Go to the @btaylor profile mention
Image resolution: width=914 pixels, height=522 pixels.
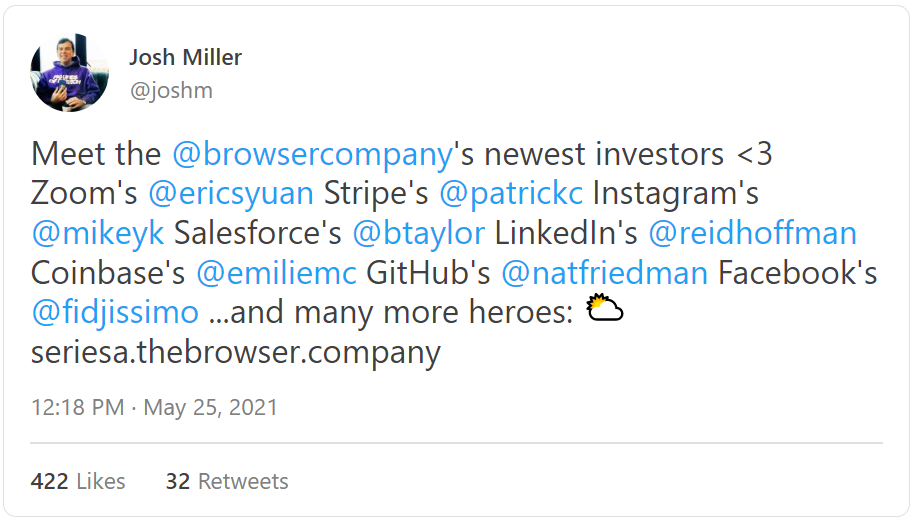(419, 234)
